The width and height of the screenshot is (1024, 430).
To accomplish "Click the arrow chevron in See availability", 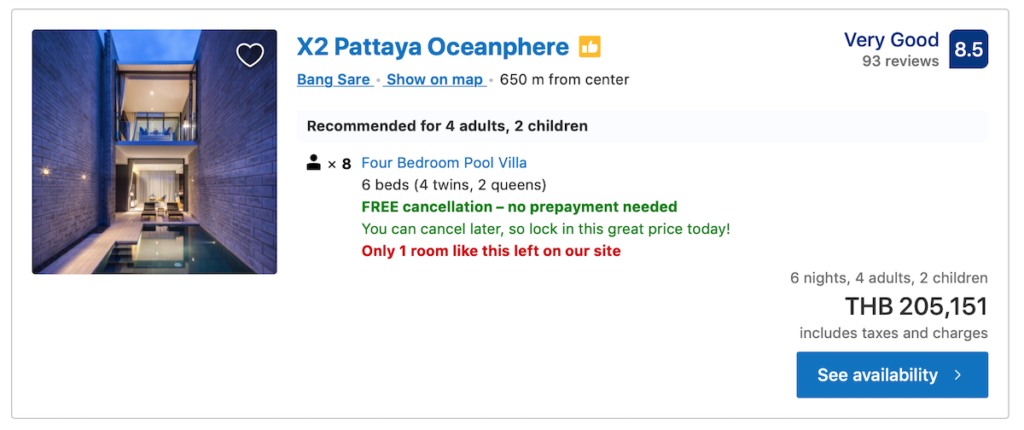I will 958,375.
